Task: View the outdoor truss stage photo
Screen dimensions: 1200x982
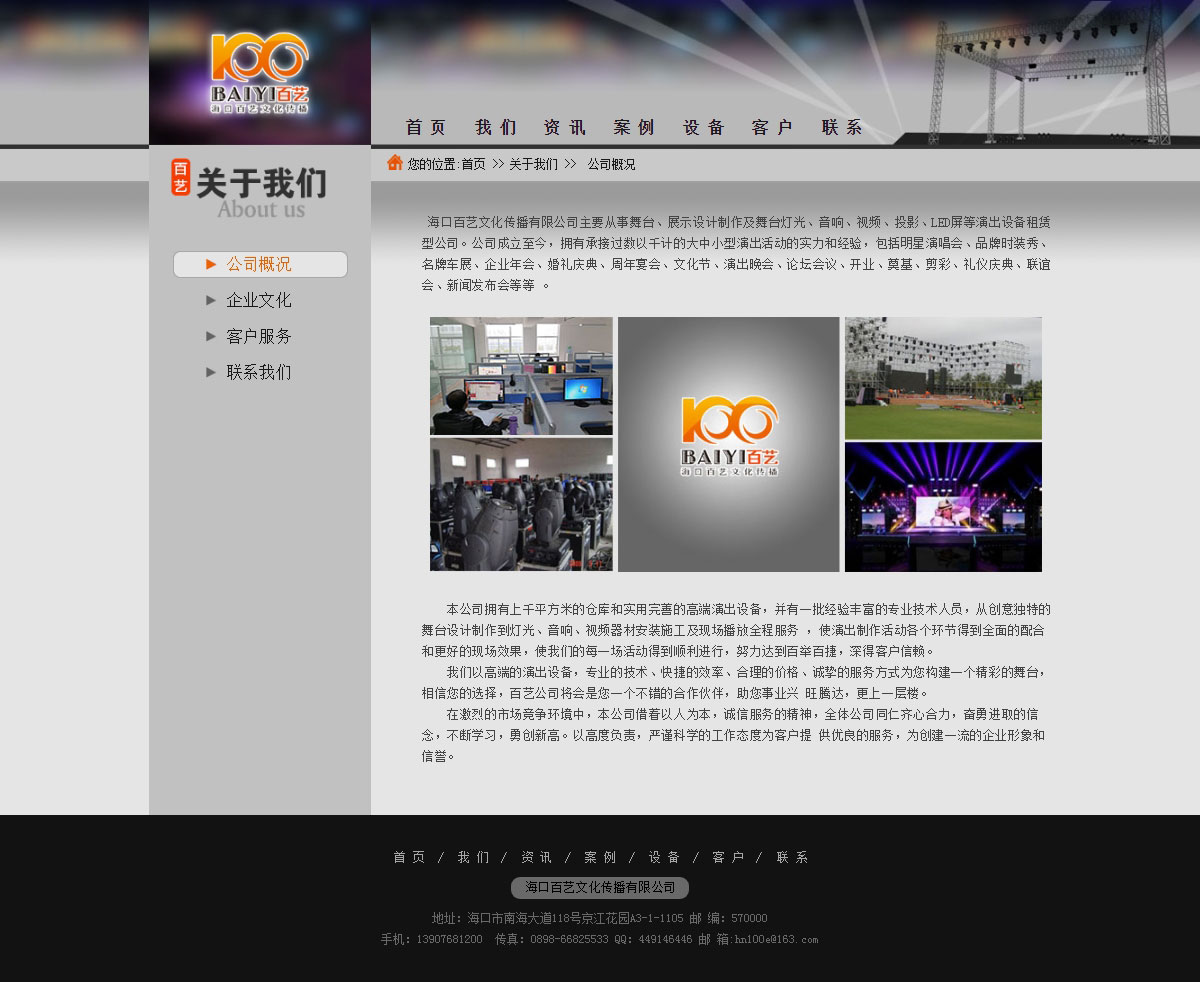Action: (943, 378)
